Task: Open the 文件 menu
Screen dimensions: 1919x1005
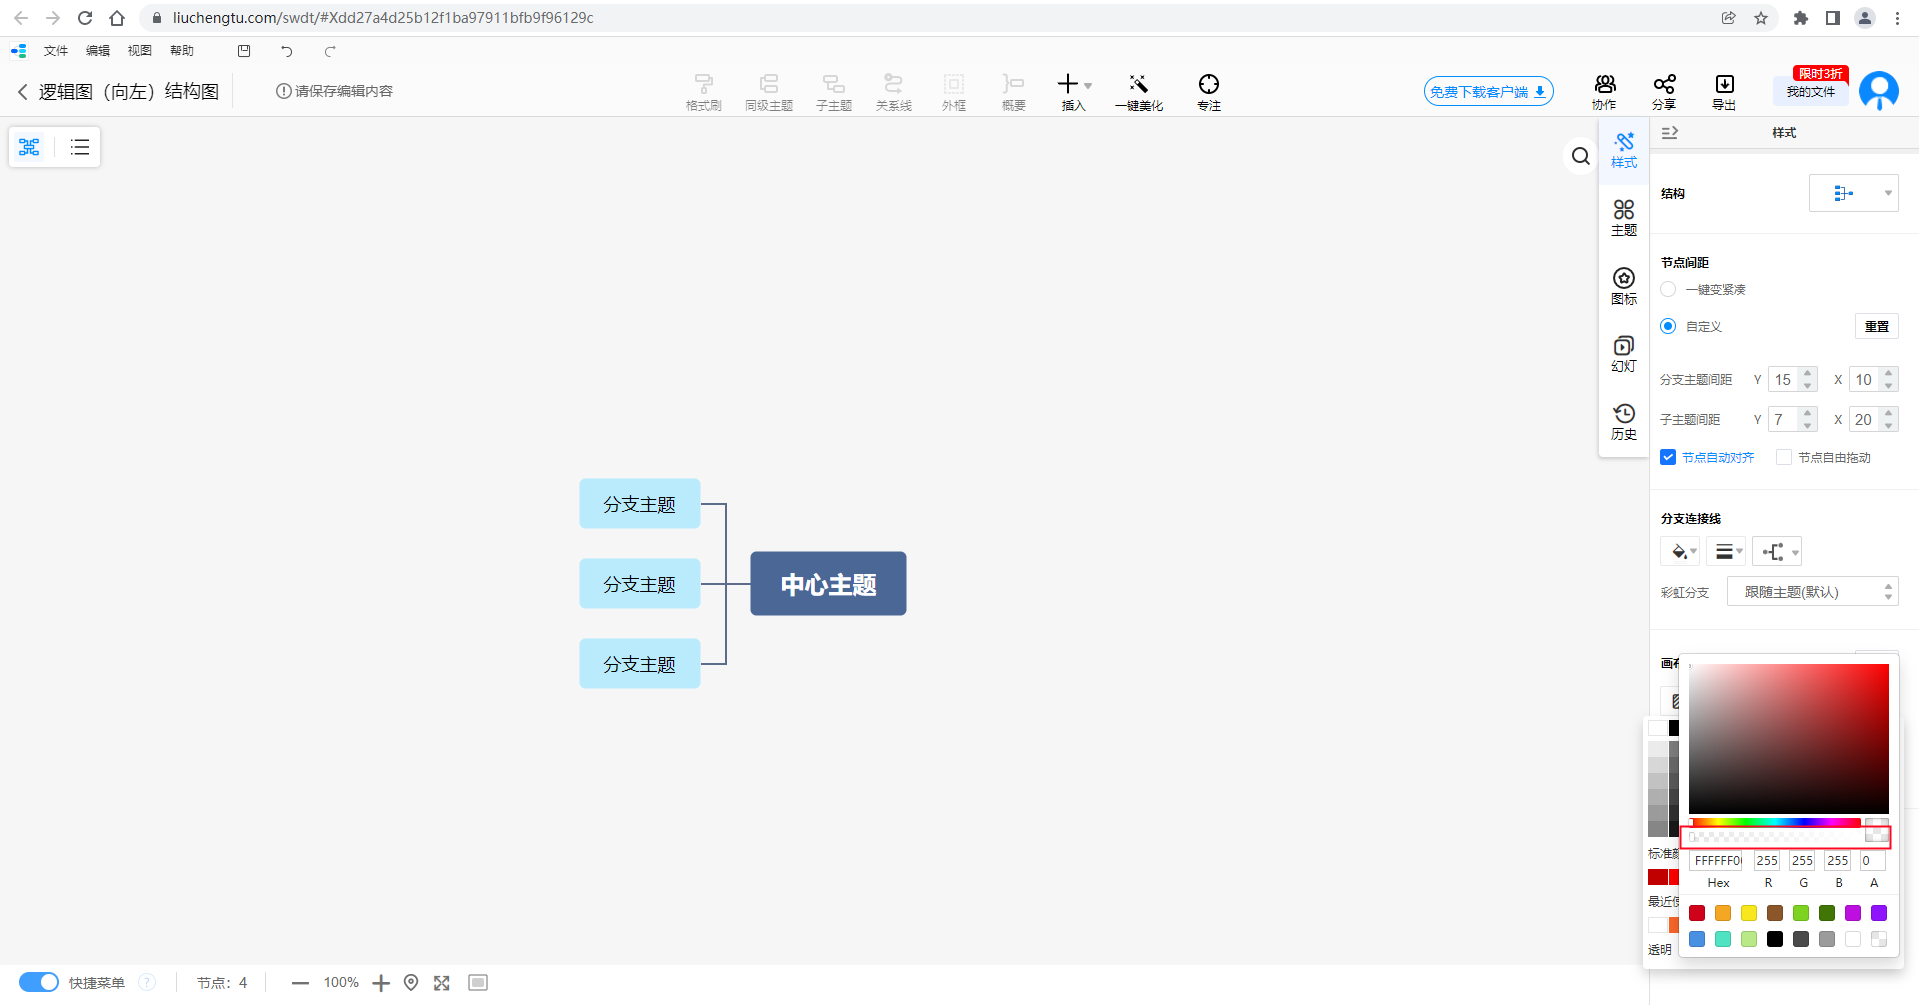Action: coord(56,51)
